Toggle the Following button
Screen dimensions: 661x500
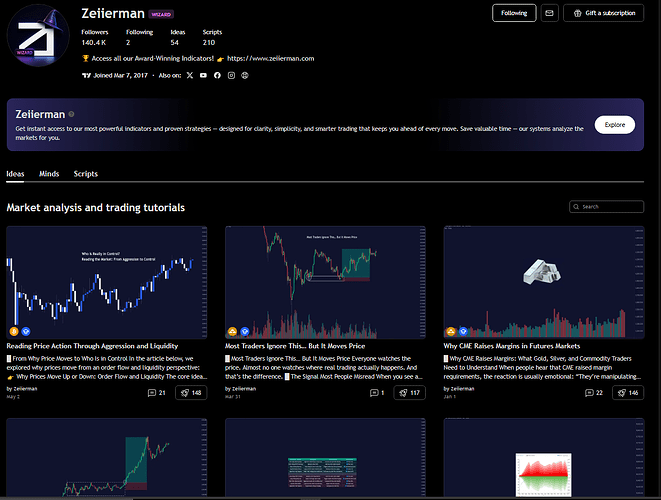coord(514,13)
